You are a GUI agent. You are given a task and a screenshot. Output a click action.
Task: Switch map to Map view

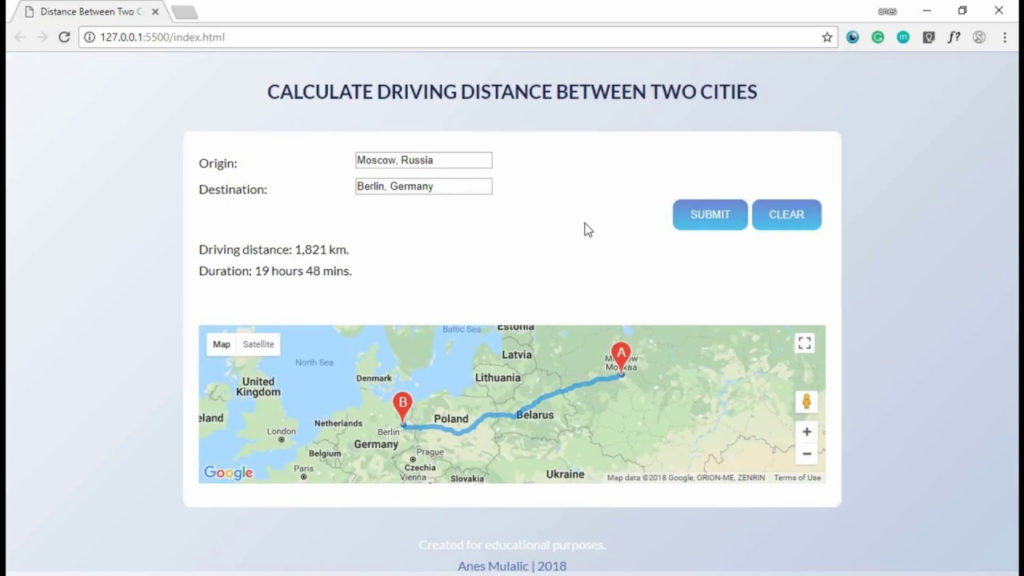221,344
